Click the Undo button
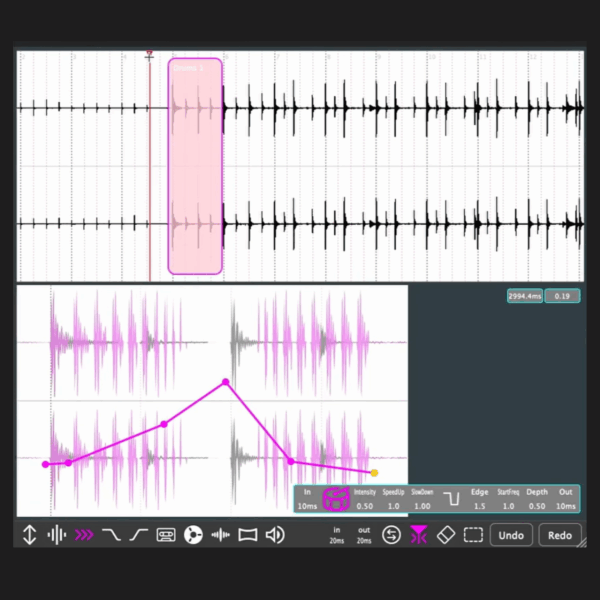This screenshot has height=600, width=600. click(511, 535)
